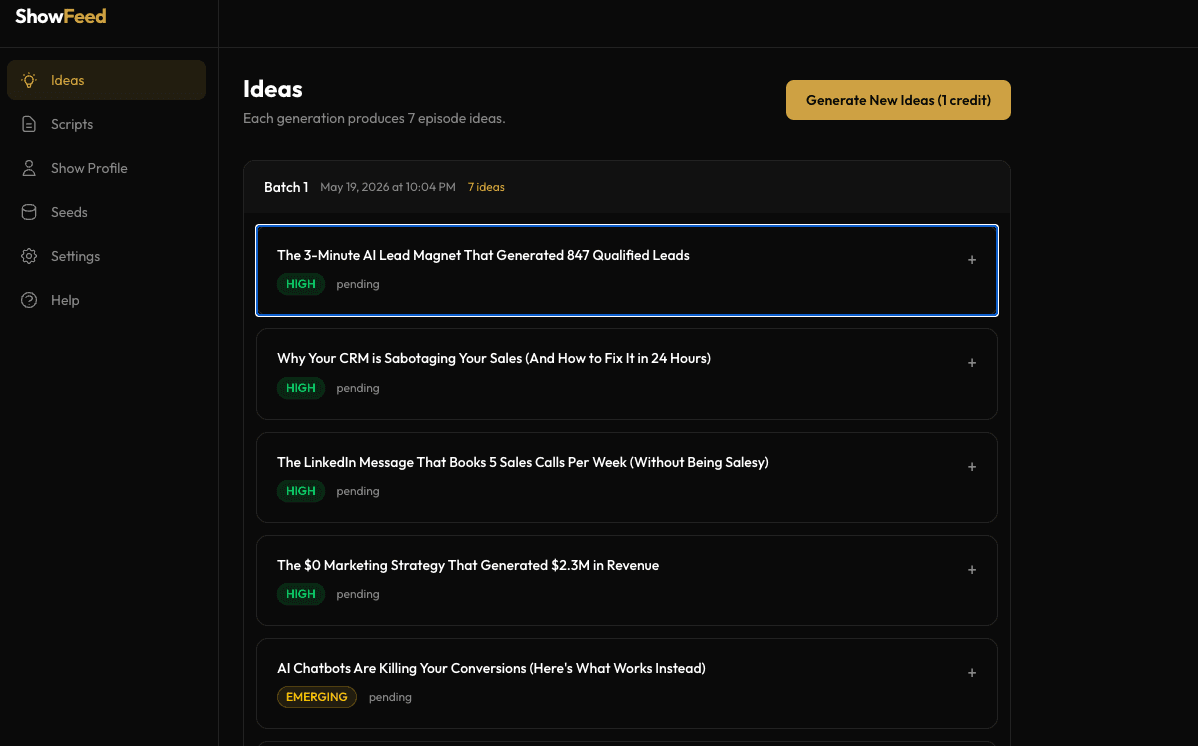Open Settings from the sidebar
The height and width of the screenshot is (746, 1198).
(x=106, y=256)
